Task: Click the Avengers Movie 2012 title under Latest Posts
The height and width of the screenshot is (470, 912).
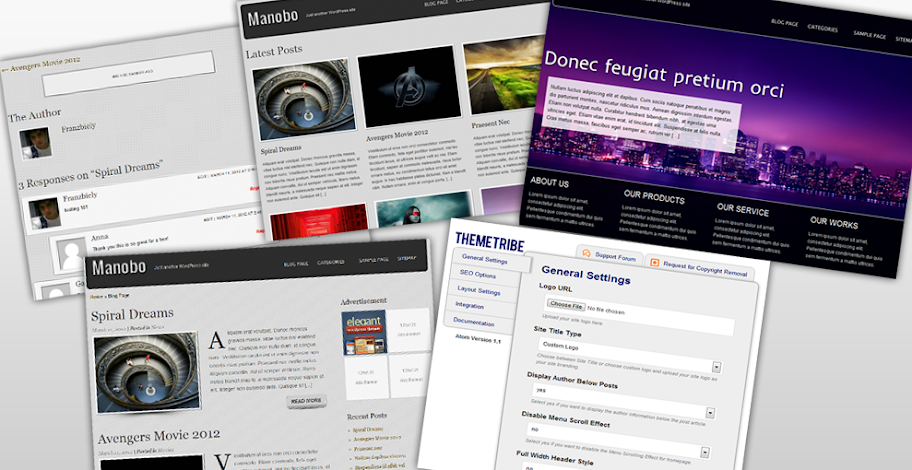Action: 397,136
